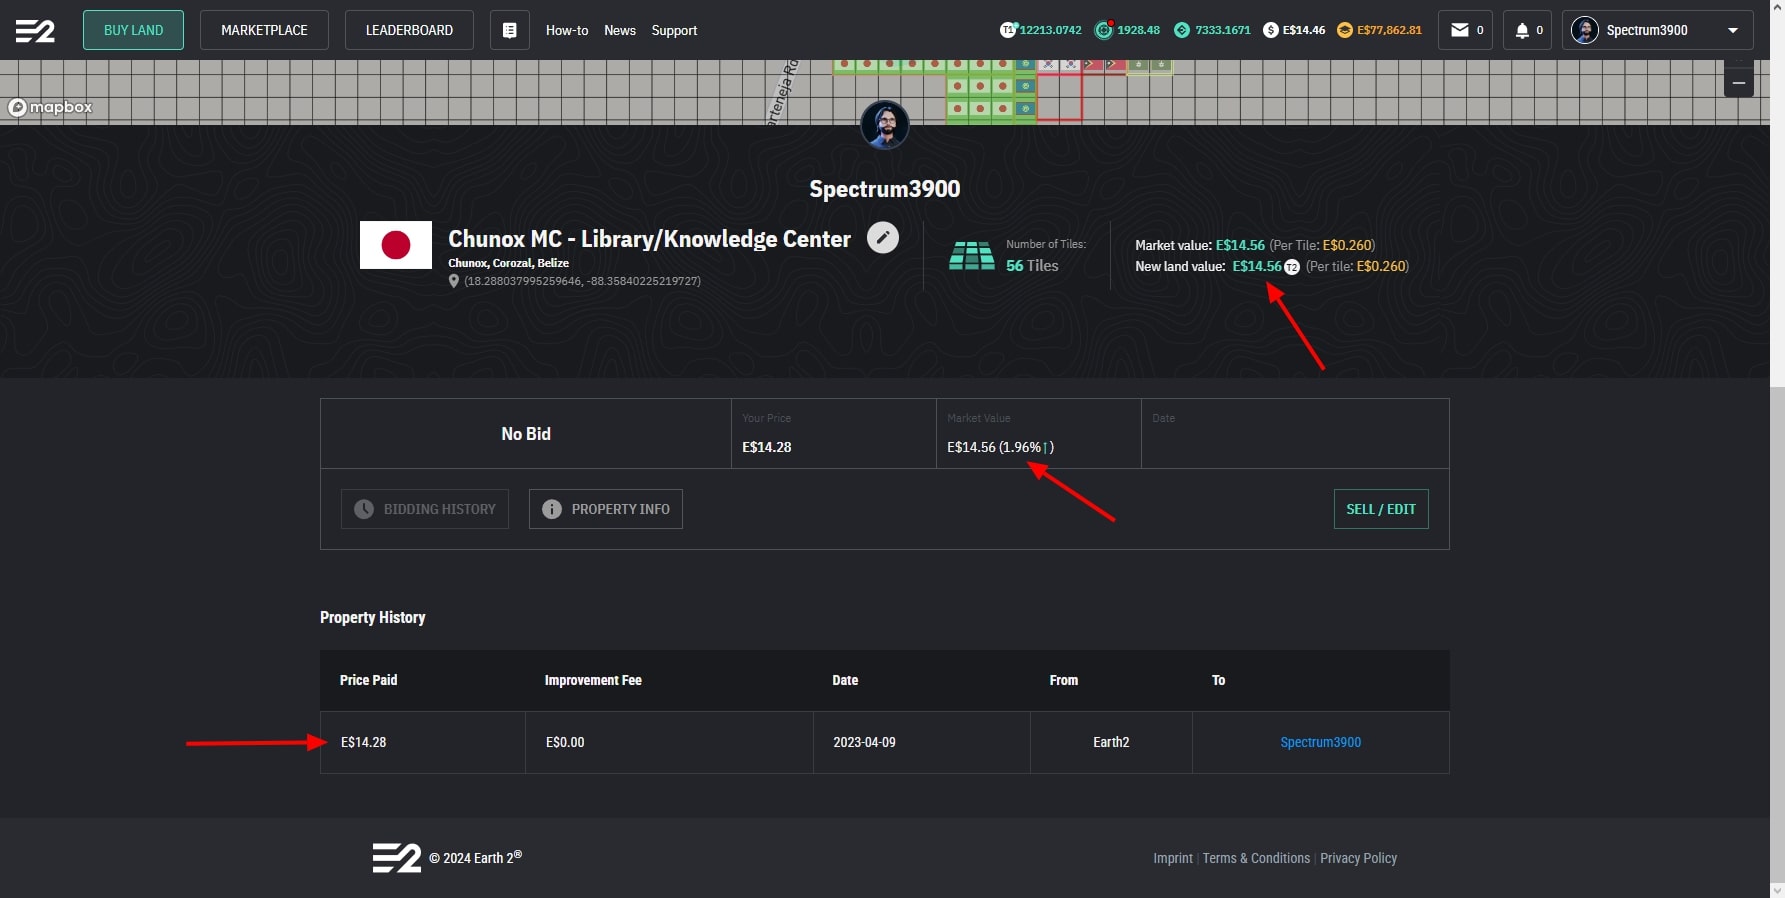Click the map location pin by coordinates
The width and height of the screenshot is (1785, 898).
point(454,281)
